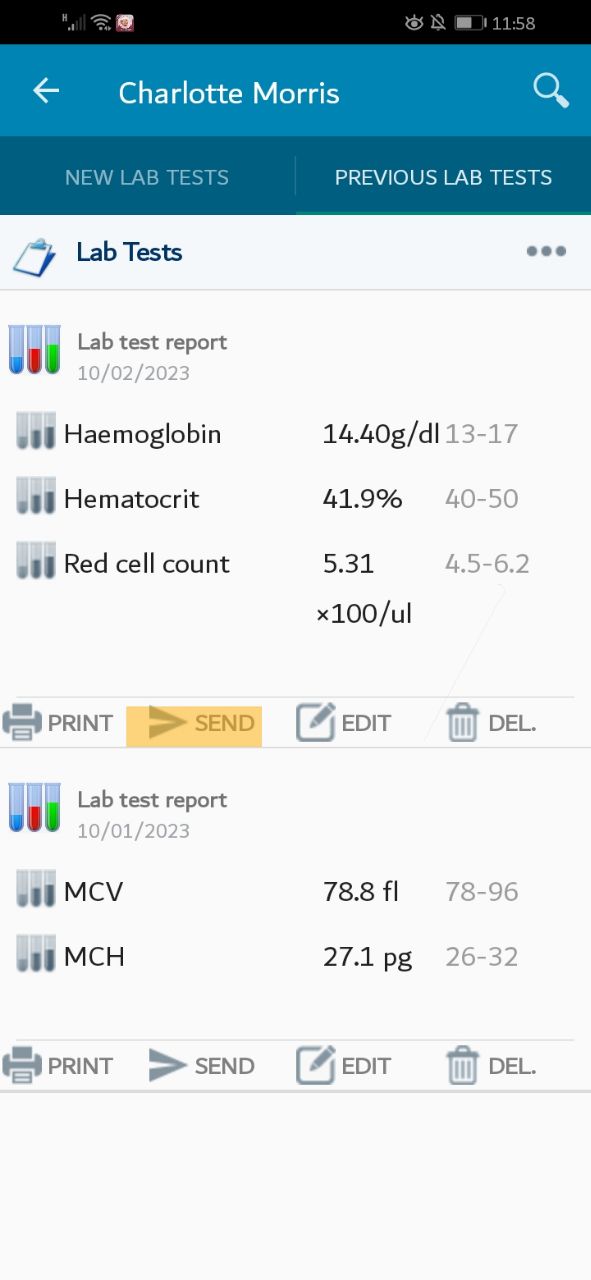Tap the back arrow icon
Image resolution: width=591 pixels, height=1280 pixels.
pos(46,91)
